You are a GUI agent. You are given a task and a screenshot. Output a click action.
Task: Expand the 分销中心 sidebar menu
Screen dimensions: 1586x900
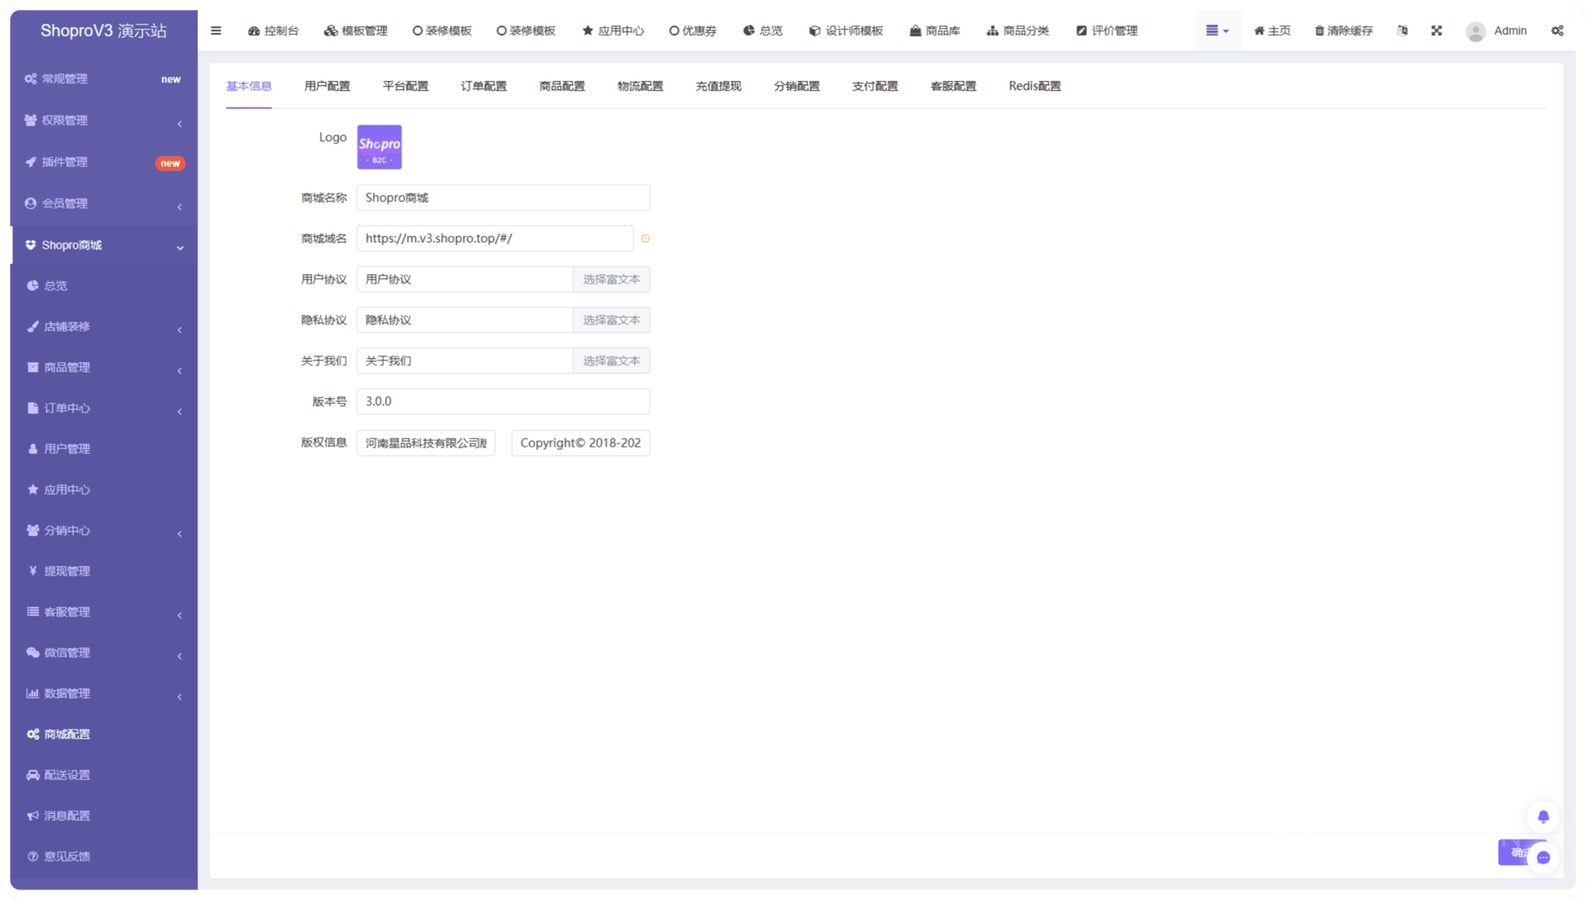click(103, 531)
